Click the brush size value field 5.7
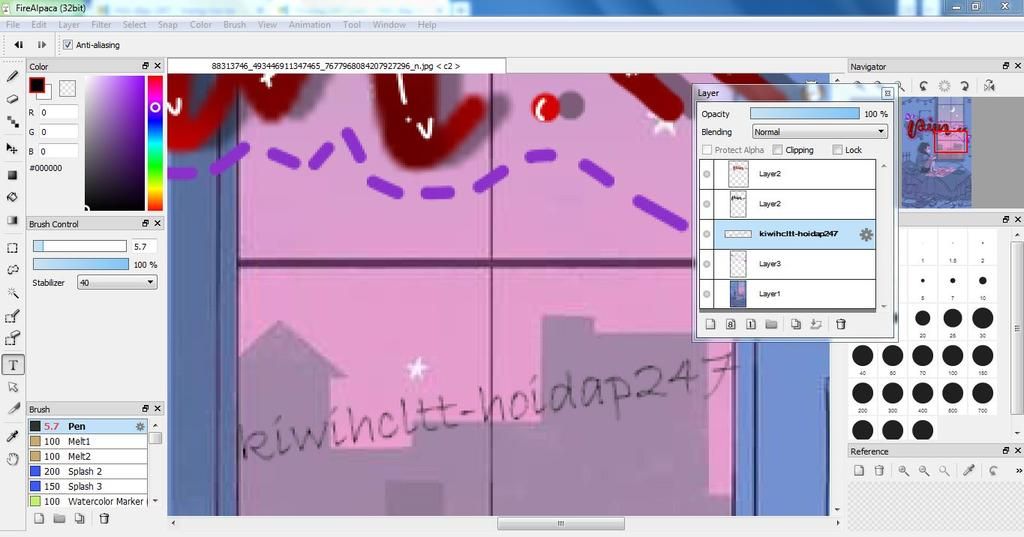 coord(144,246)
